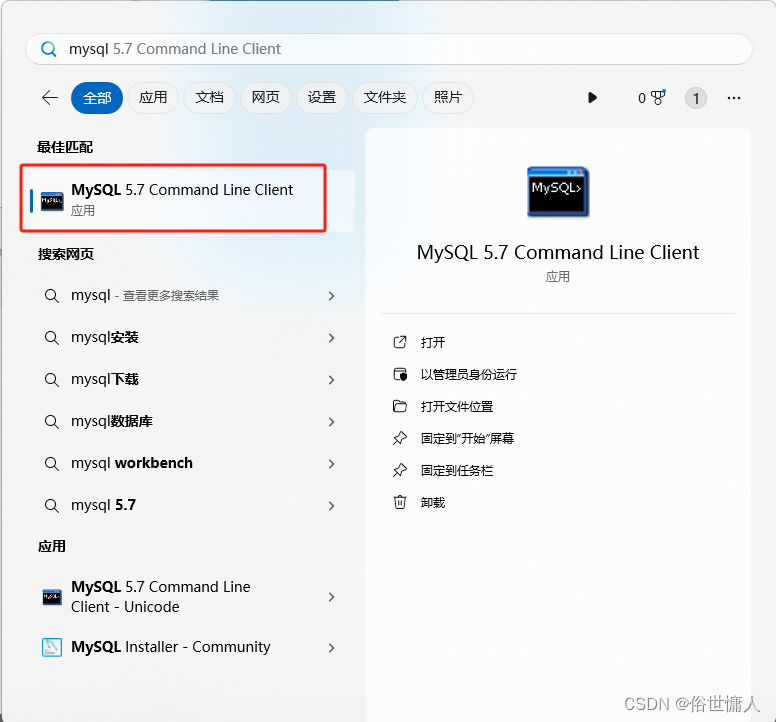Click the magnifier icon beside mysql workbench

coord(51,464)
